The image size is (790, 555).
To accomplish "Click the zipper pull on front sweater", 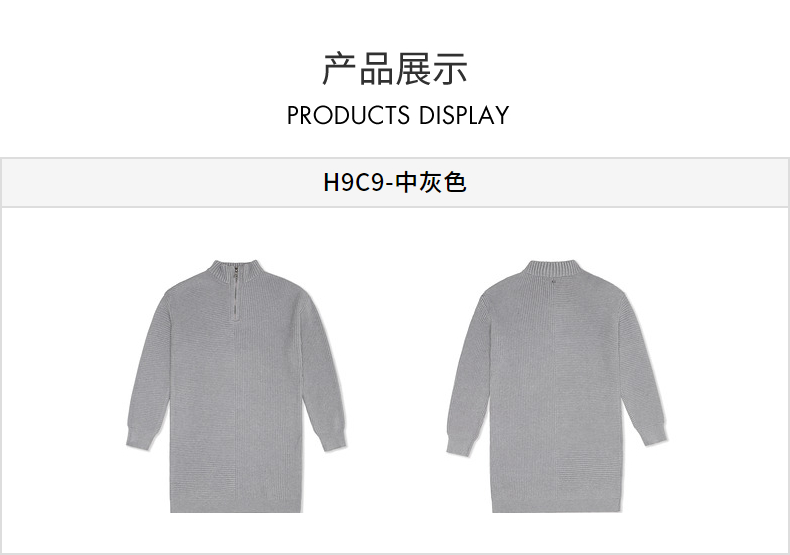I will point(235,274).
